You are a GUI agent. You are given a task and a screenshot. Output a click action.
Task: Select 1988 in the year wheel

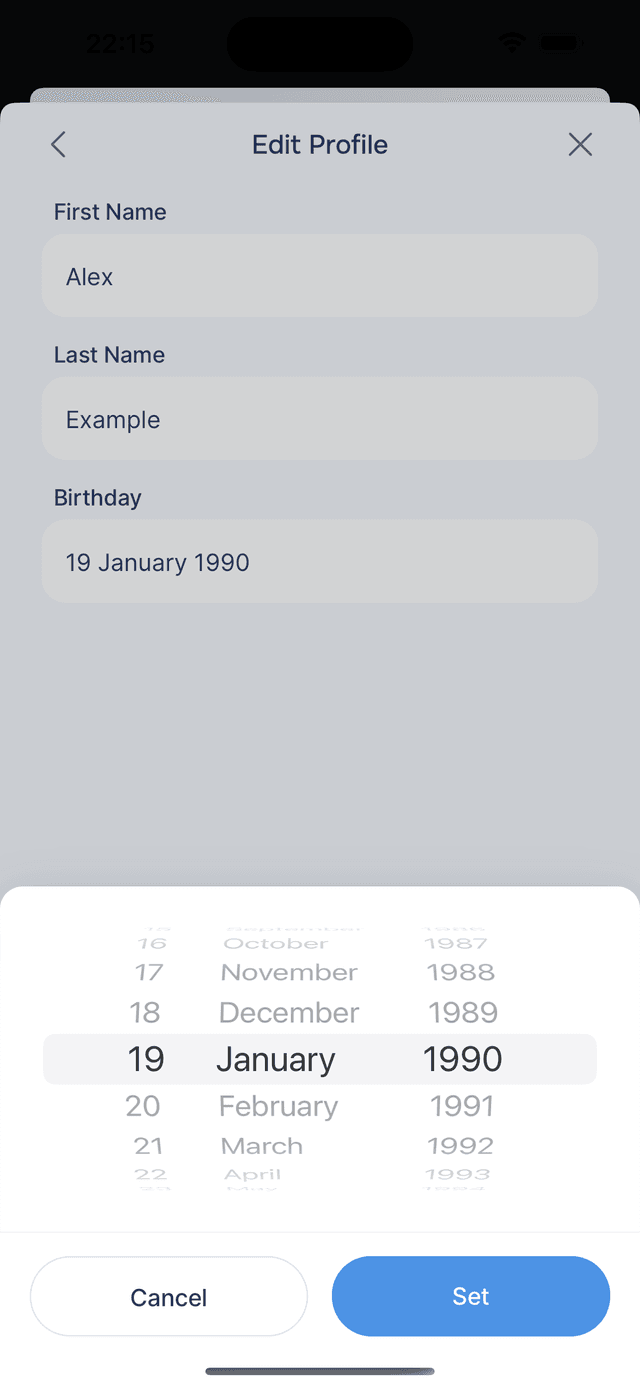point(462,971)
